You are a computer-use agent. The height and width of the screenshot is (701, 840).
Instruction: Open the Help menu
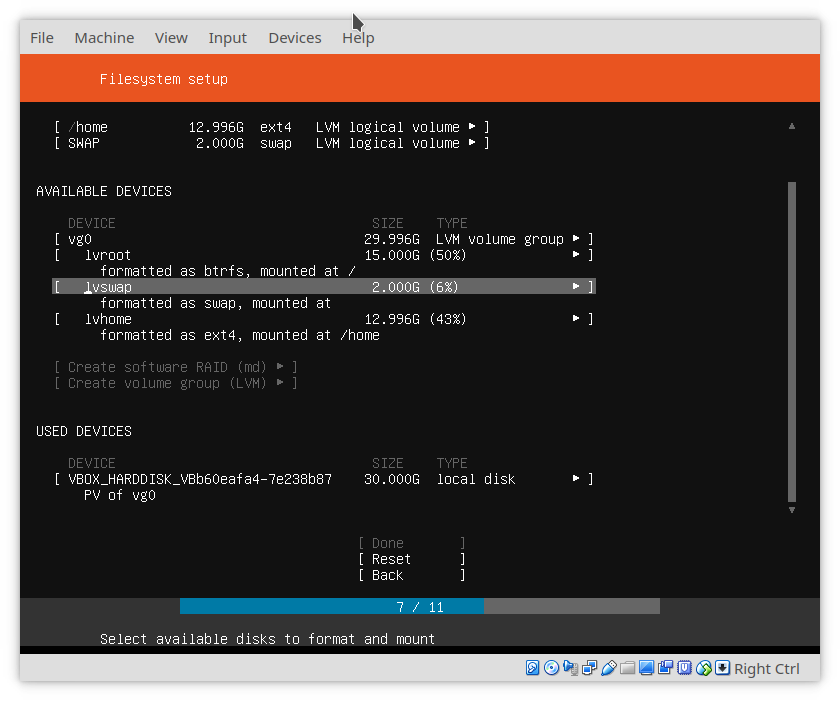[358, 38]
